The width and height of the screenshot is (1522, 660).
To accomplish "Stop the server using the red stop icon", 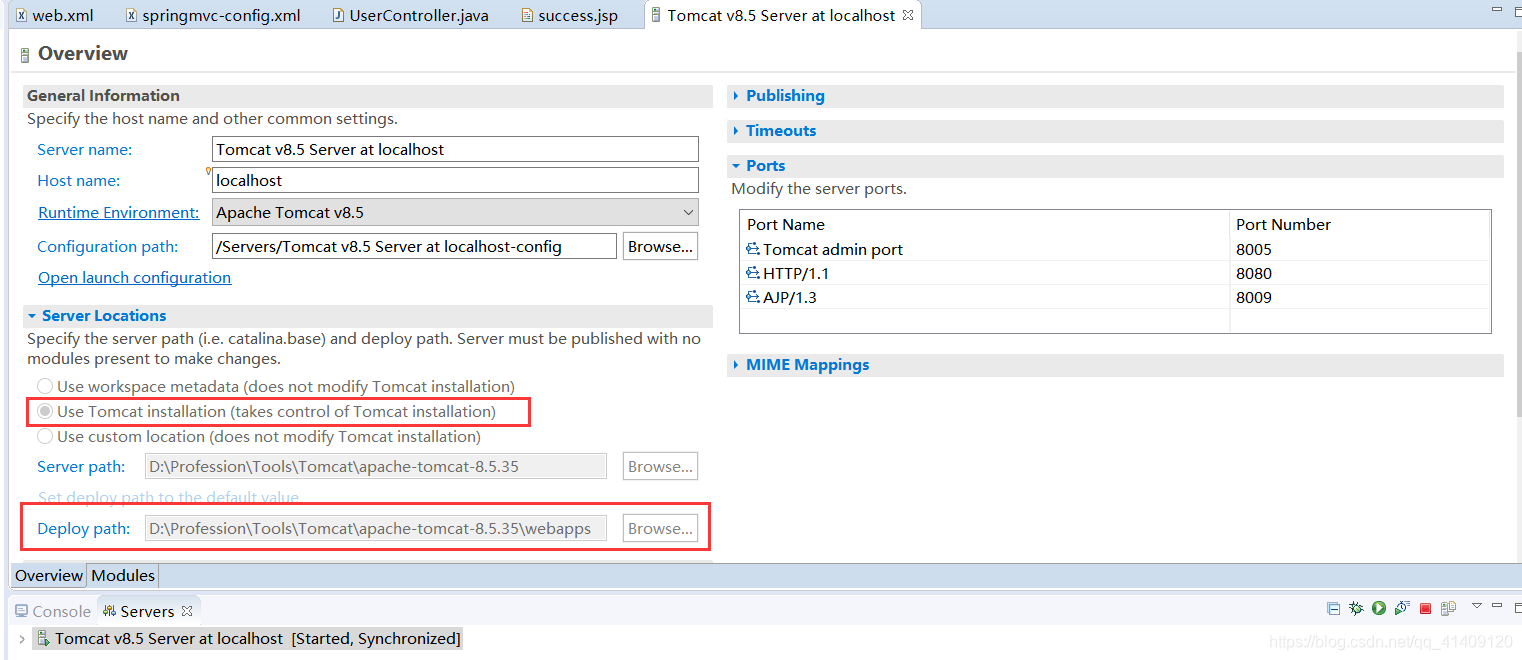I will pyautogui.click(x=1425, y=607).
